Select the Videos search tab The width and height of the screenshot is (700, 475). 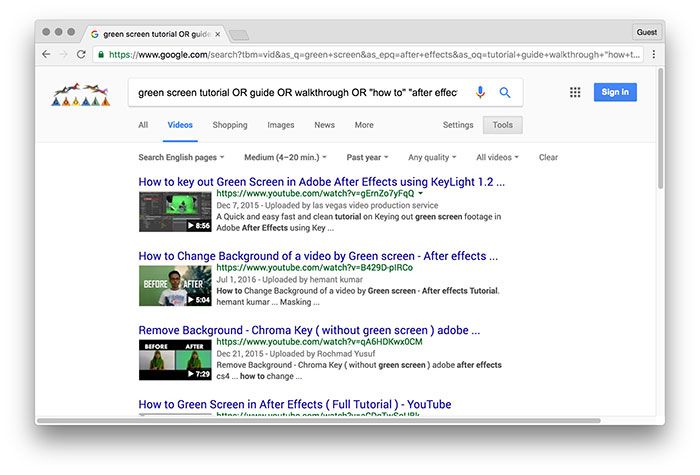tap(180, 125)
